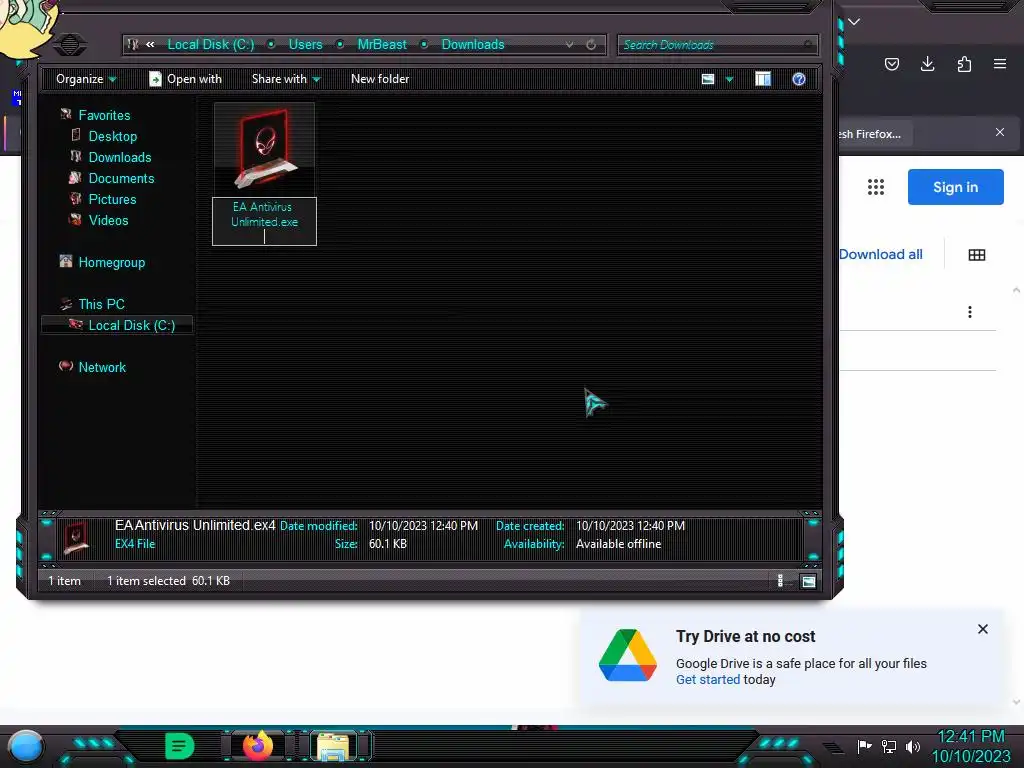Click the Network sidebar icon

coord(66,366)
